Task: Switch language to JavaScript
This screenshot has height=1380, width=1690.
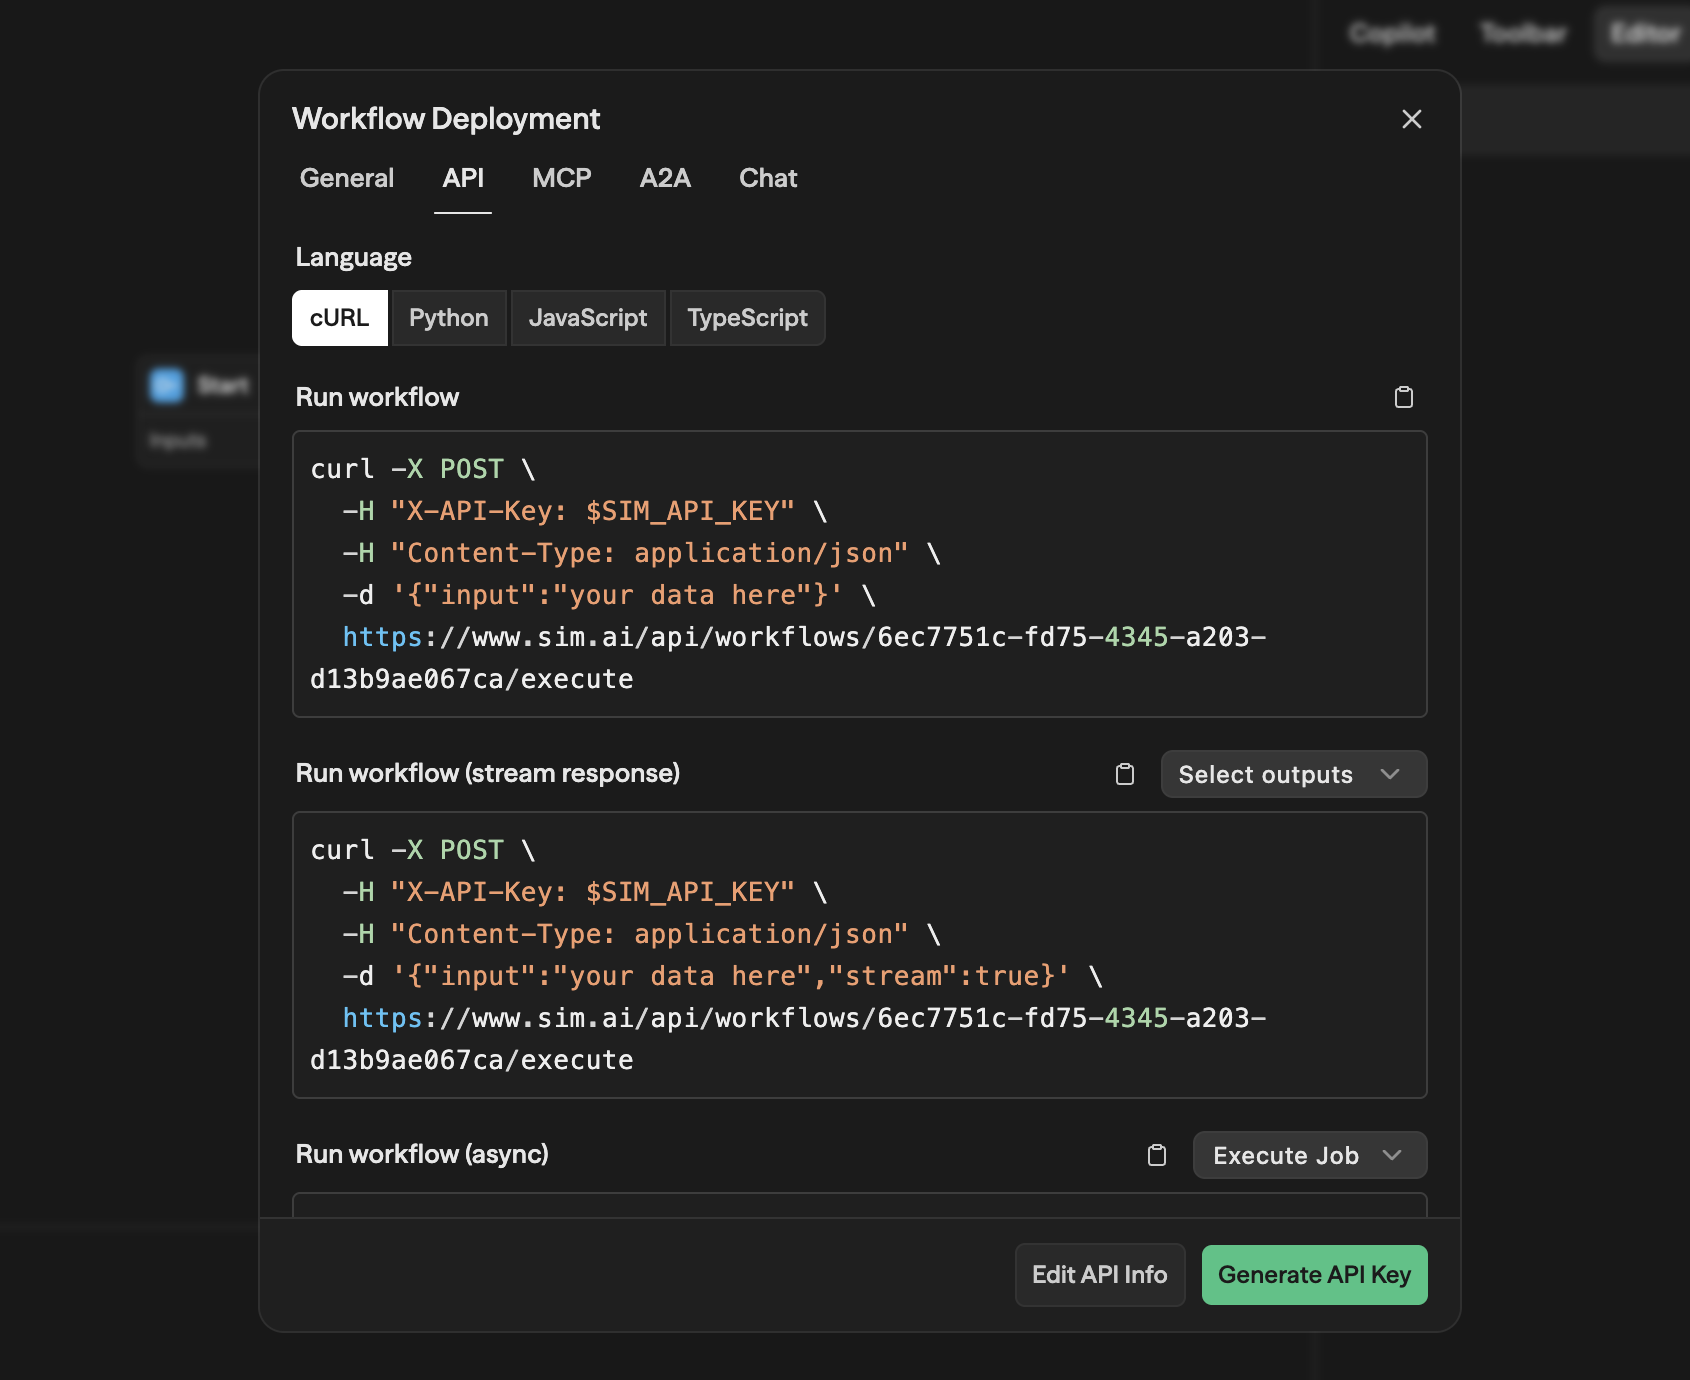Action: click(588, 318)
